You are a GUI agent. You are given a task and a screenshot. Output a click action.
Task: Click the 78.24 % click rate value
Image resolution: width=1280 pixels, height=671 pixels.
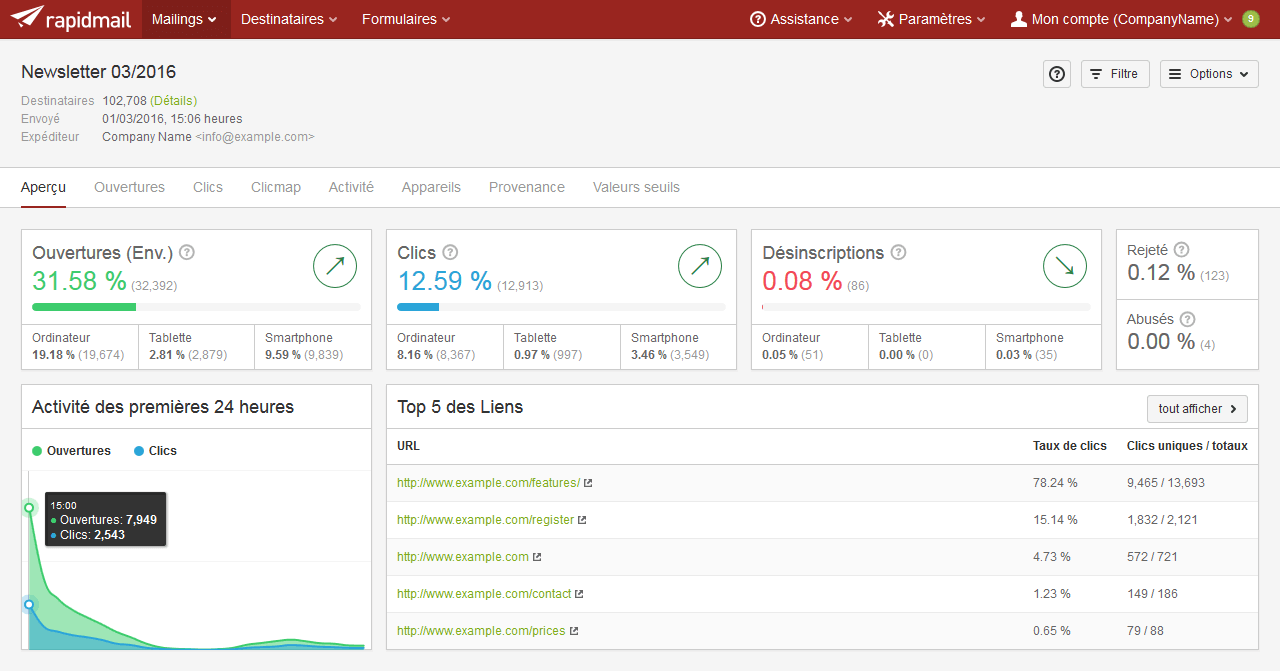1055,483
